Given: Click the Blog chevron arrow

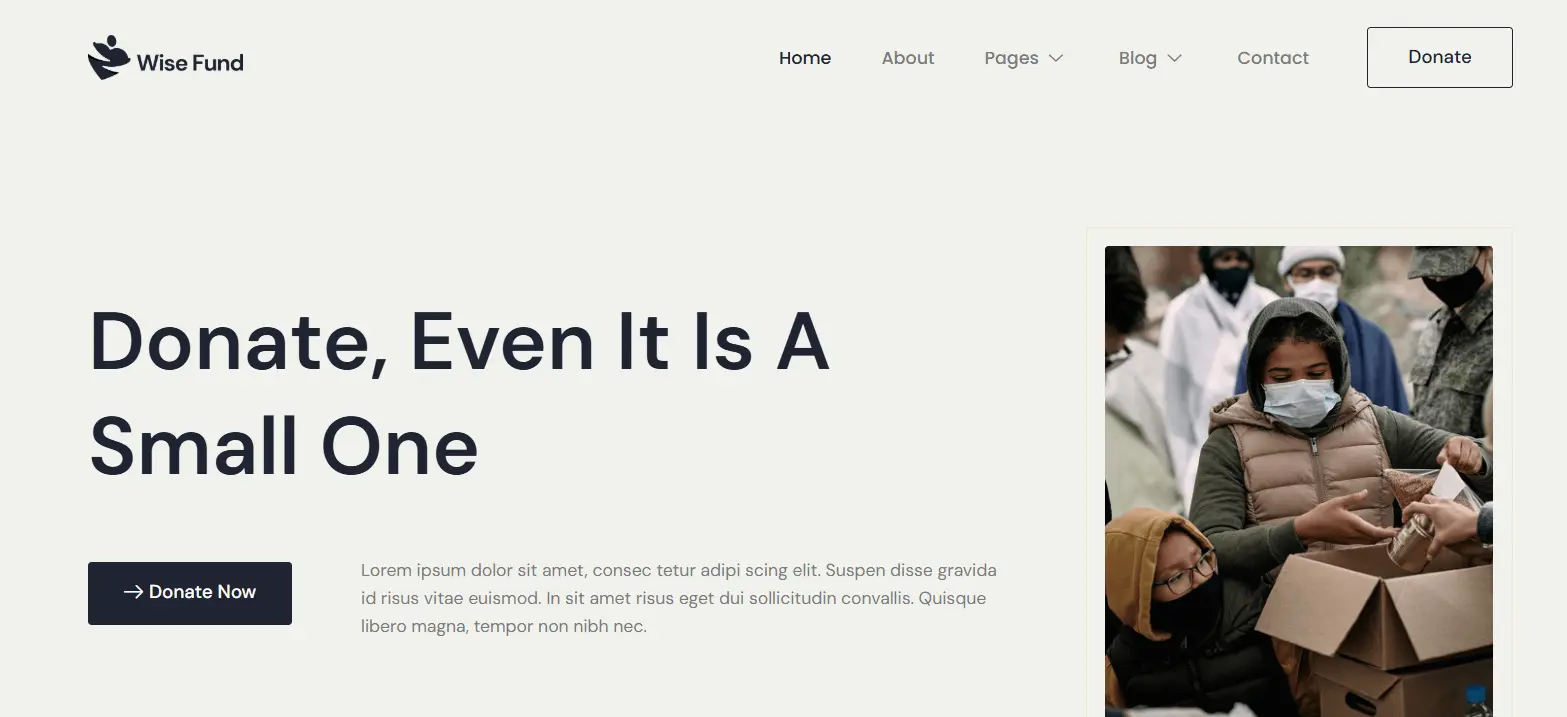Looking at the screenshot, I should (1175, 58).
